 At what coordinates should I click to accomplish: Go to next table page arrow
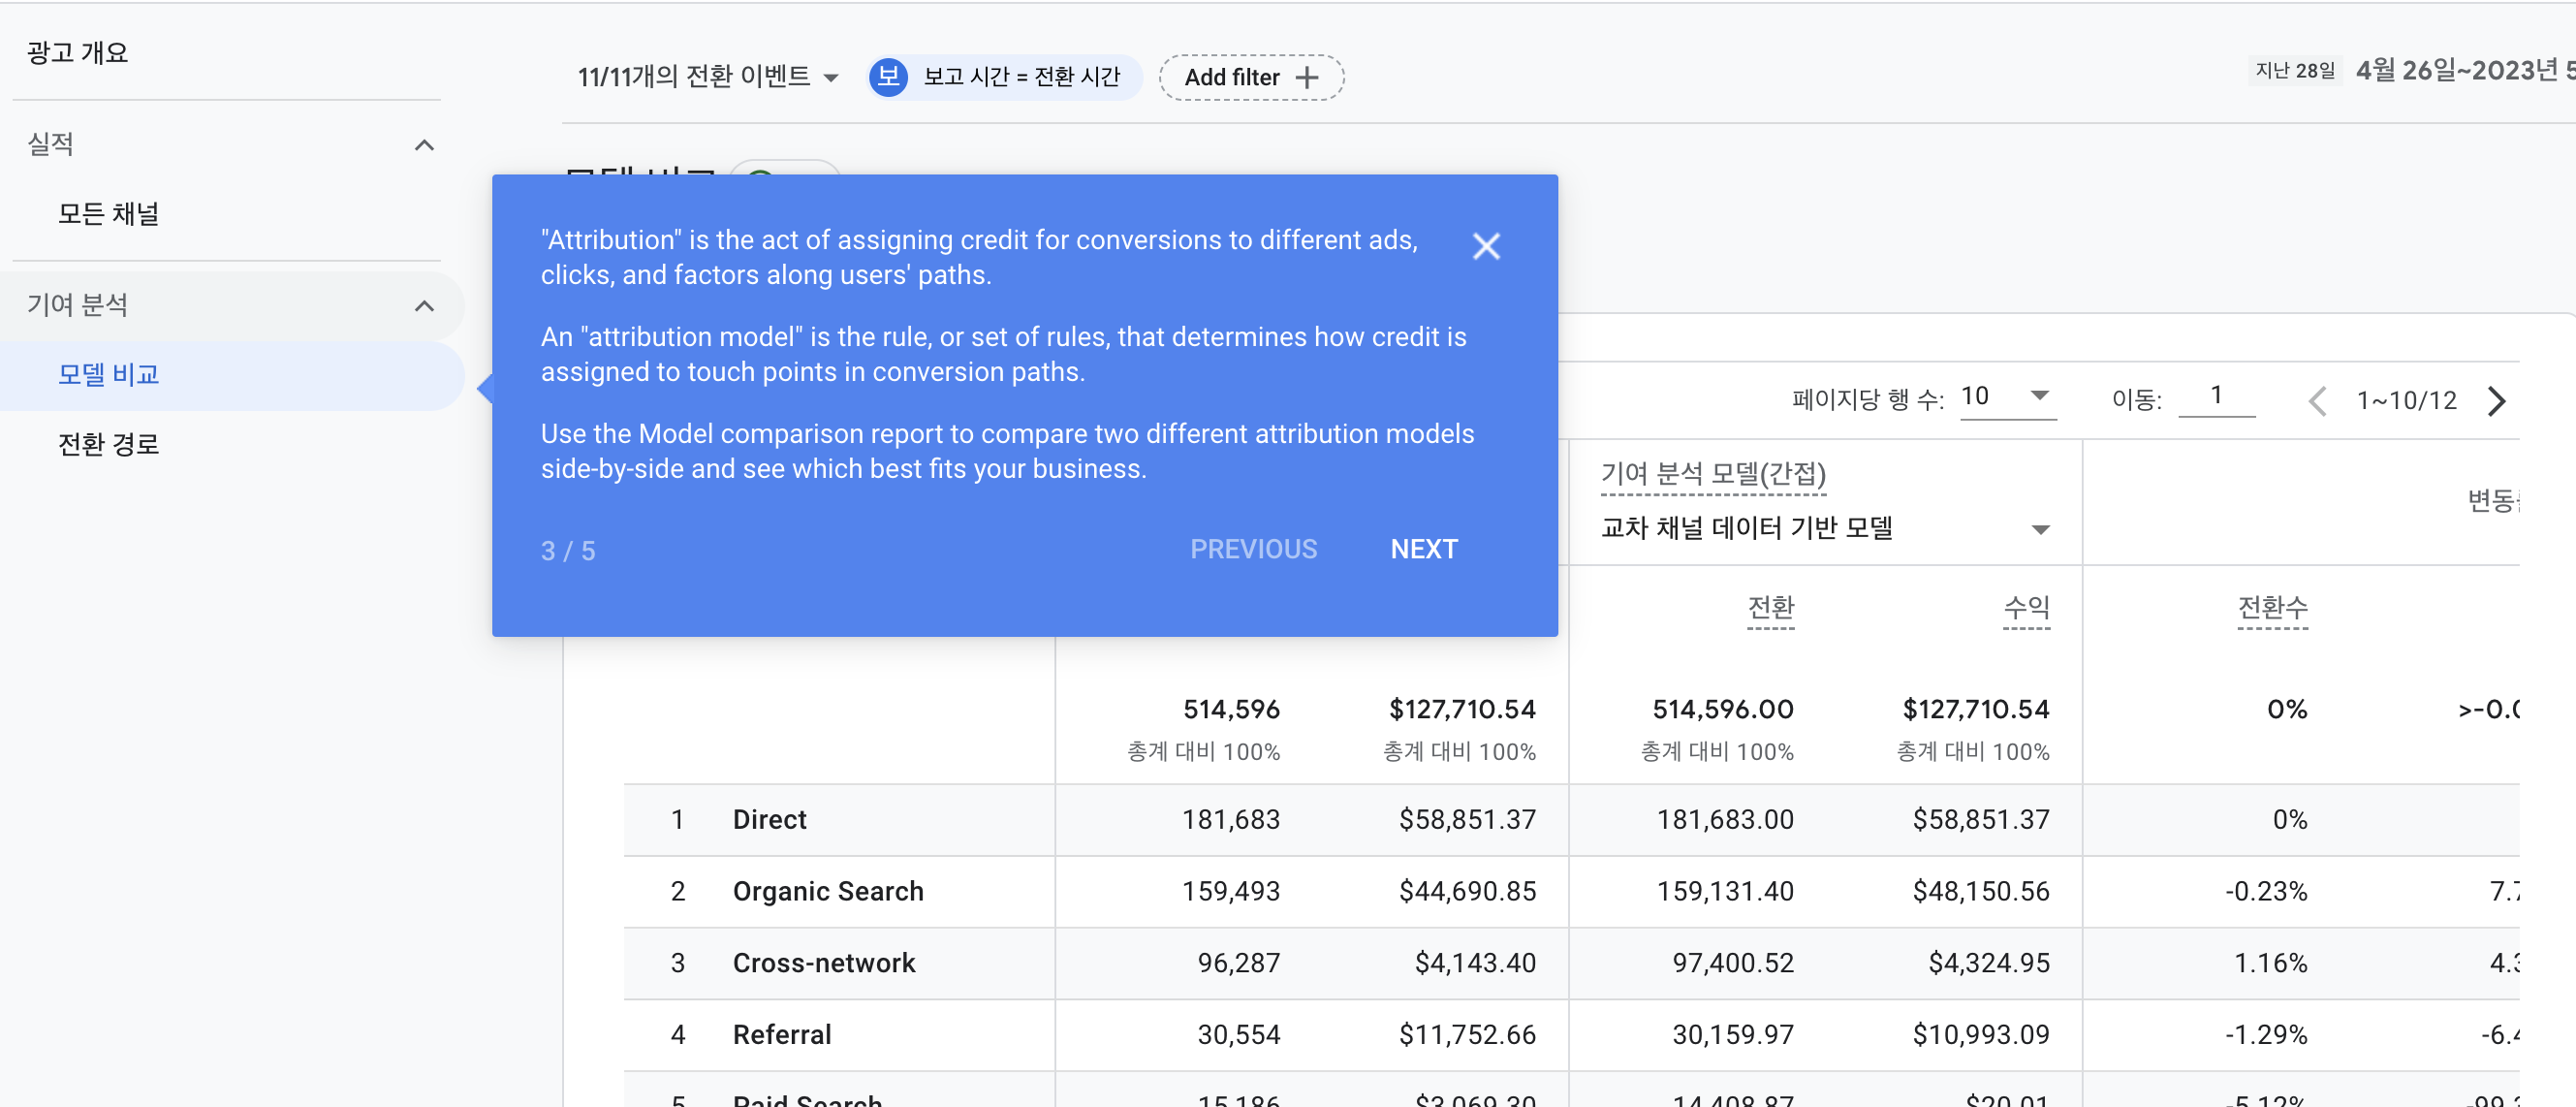[x=2496, y=401]
